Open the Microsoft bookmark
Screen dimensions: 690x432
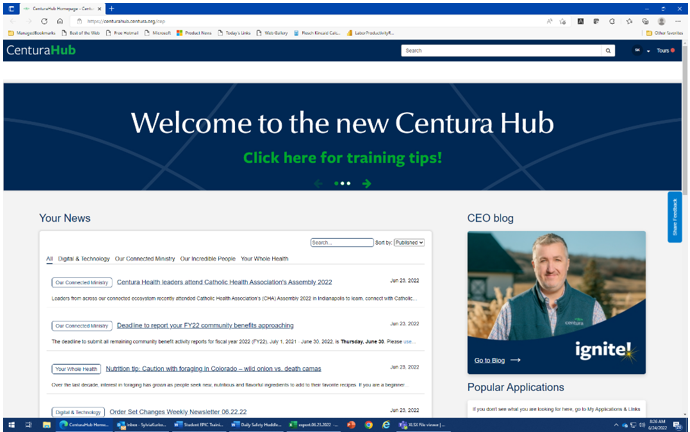[158, 33]
